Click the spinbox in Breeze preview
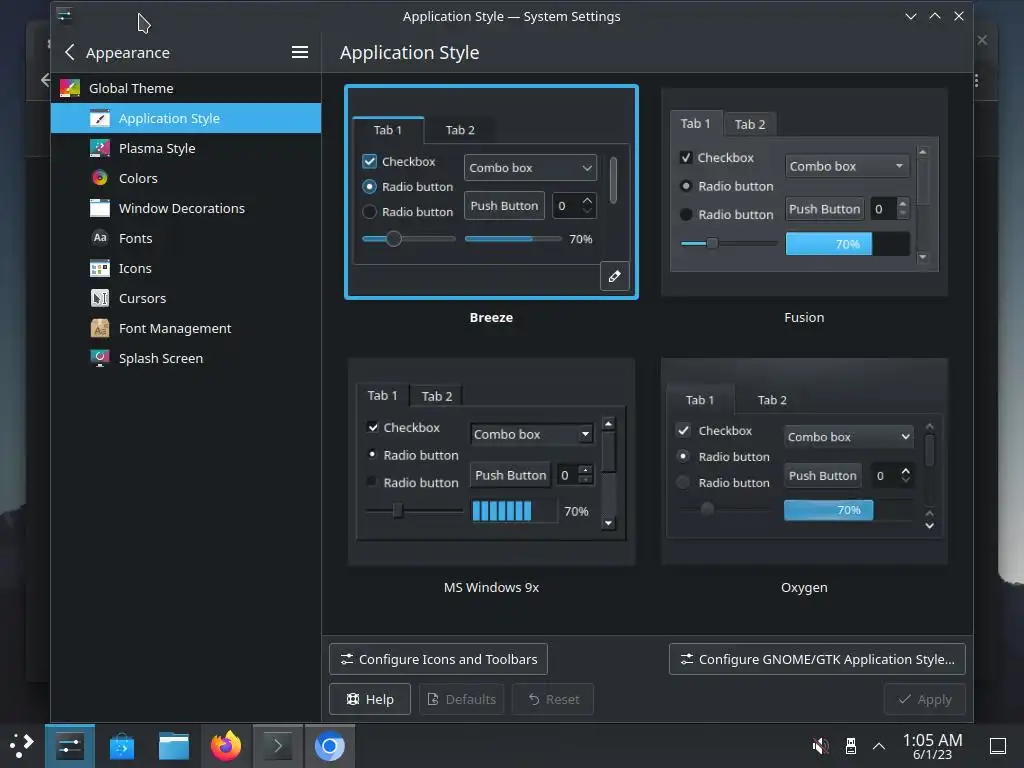 [x=574, y=206]
